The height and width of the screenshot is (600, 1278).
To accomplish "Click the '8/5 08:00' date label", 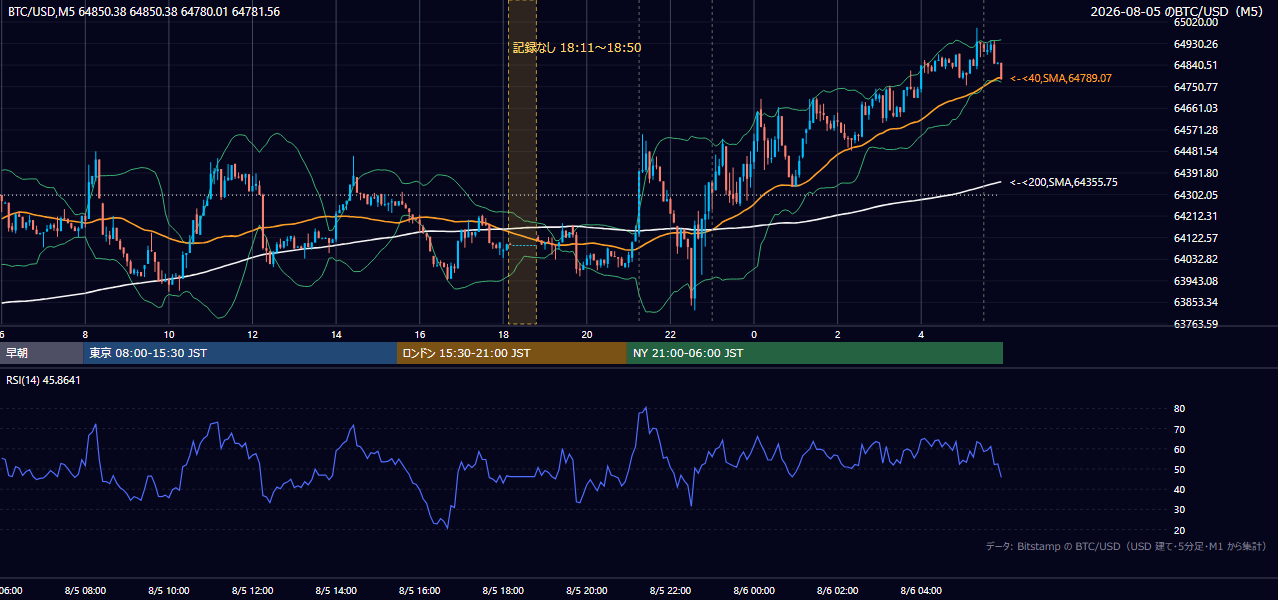I will click(x=85, y=591).
